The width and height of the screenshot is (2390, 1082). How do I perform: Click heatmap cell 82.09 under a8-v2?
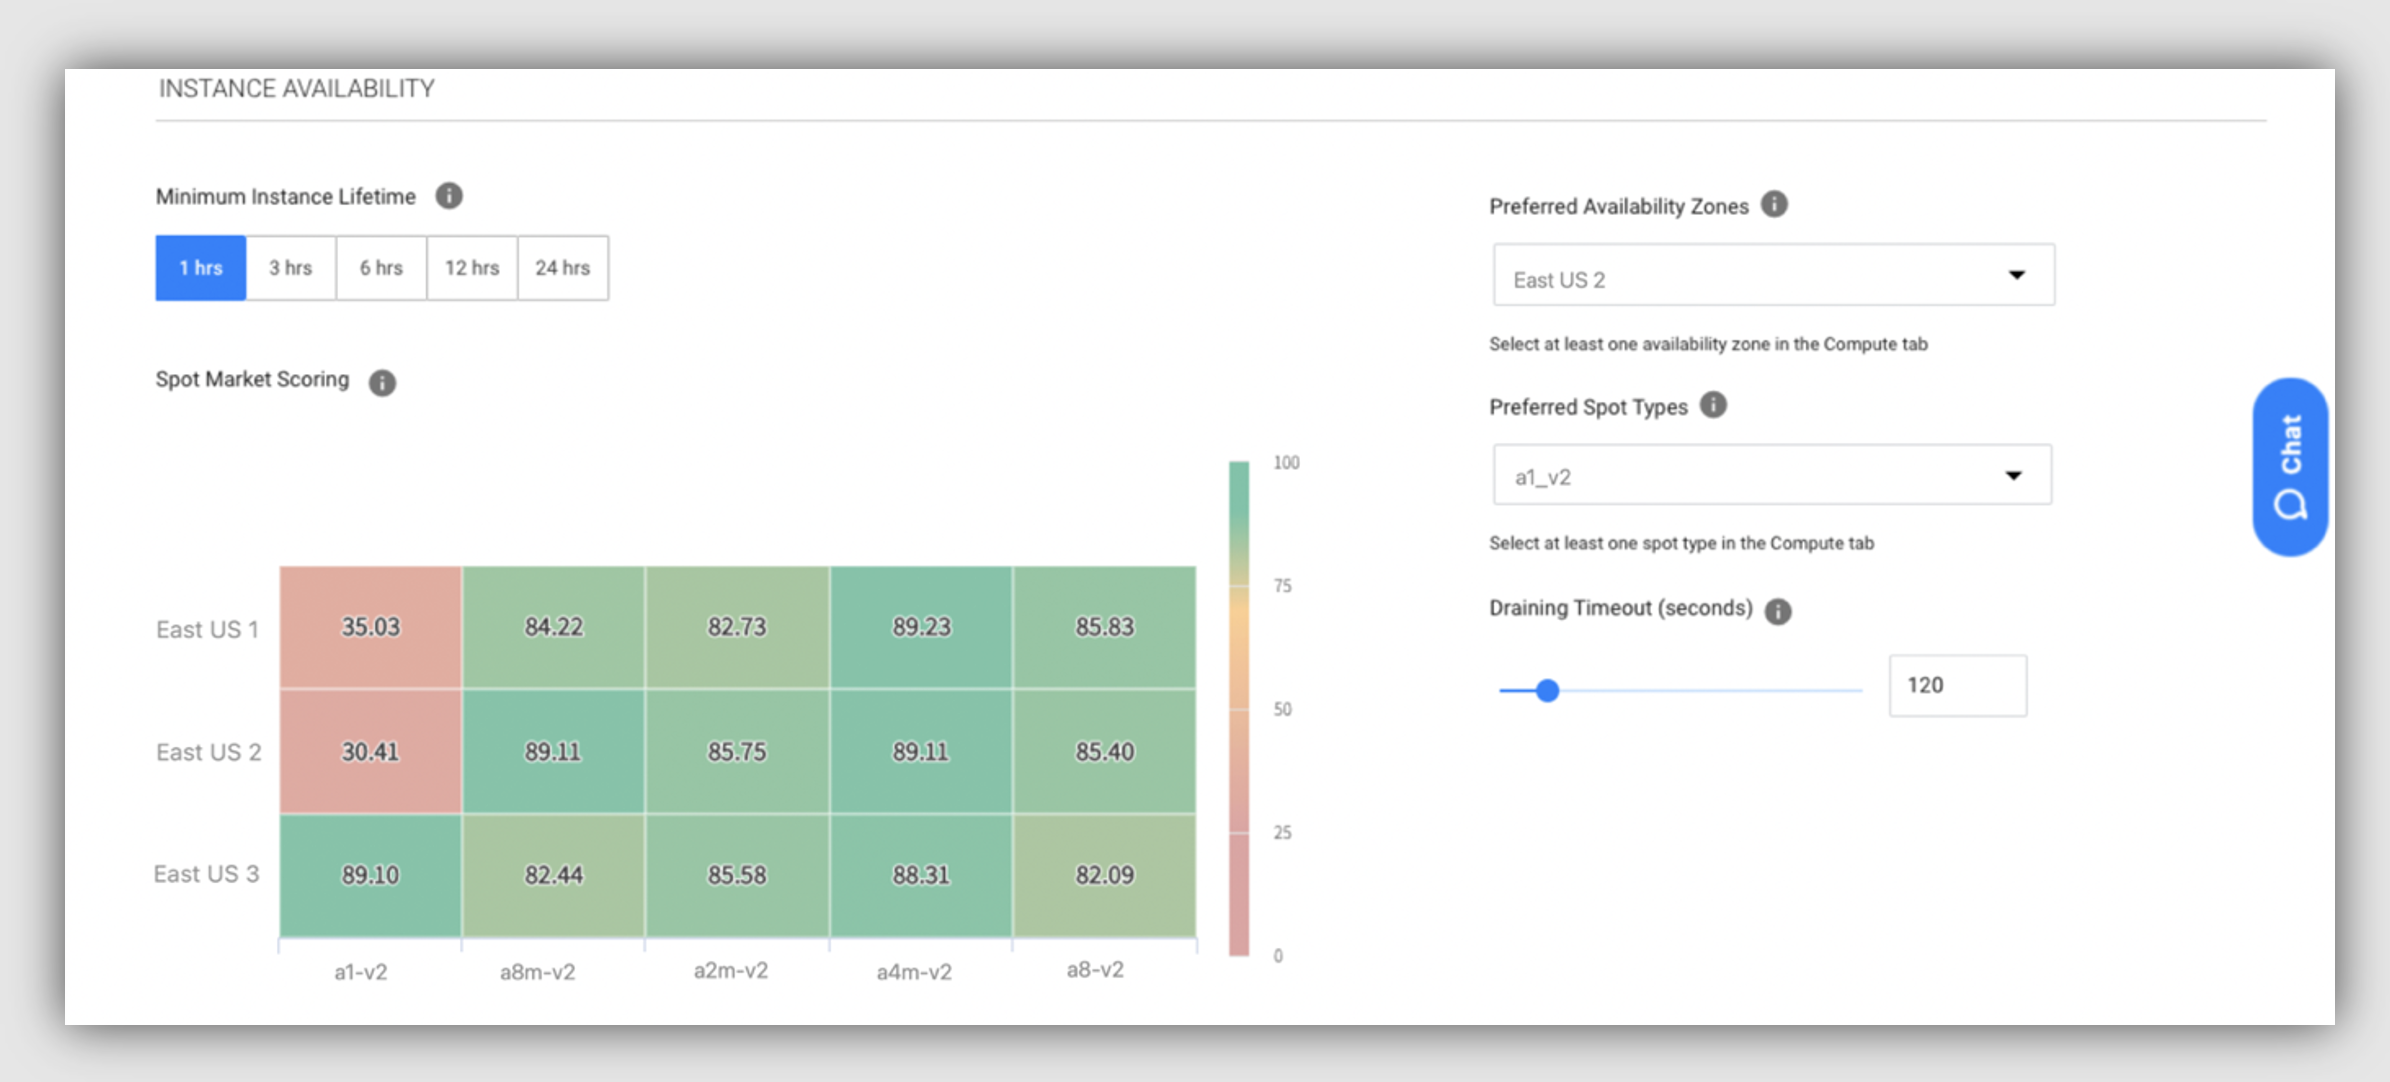click(x=1104, y=875)
